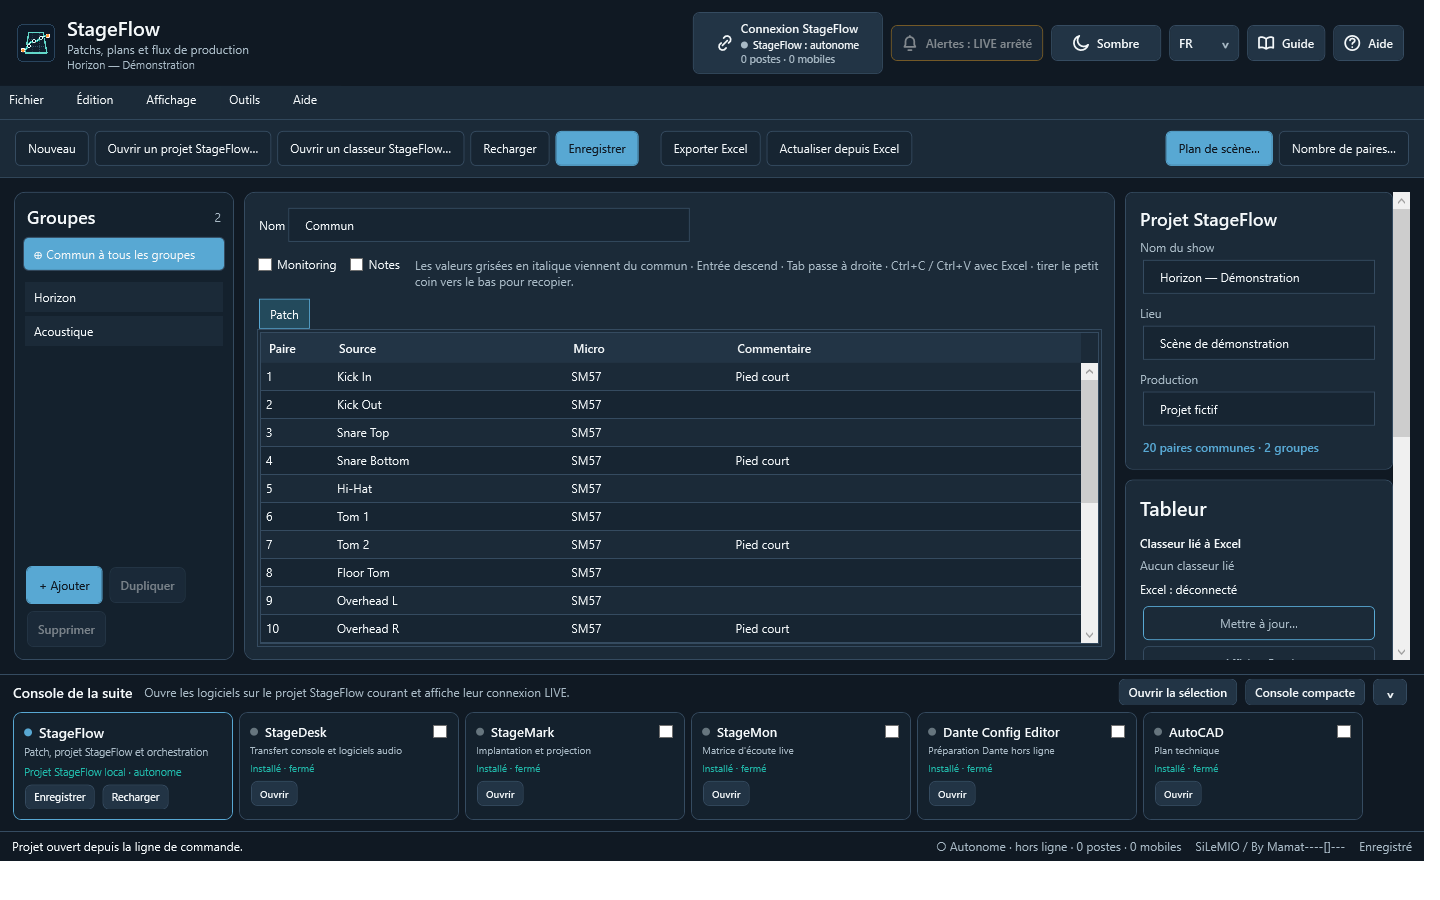The height and width of the screenshot is (900, 1440).
Task: Click the StageDesk status dot icon
Action: tap(254, 732)
